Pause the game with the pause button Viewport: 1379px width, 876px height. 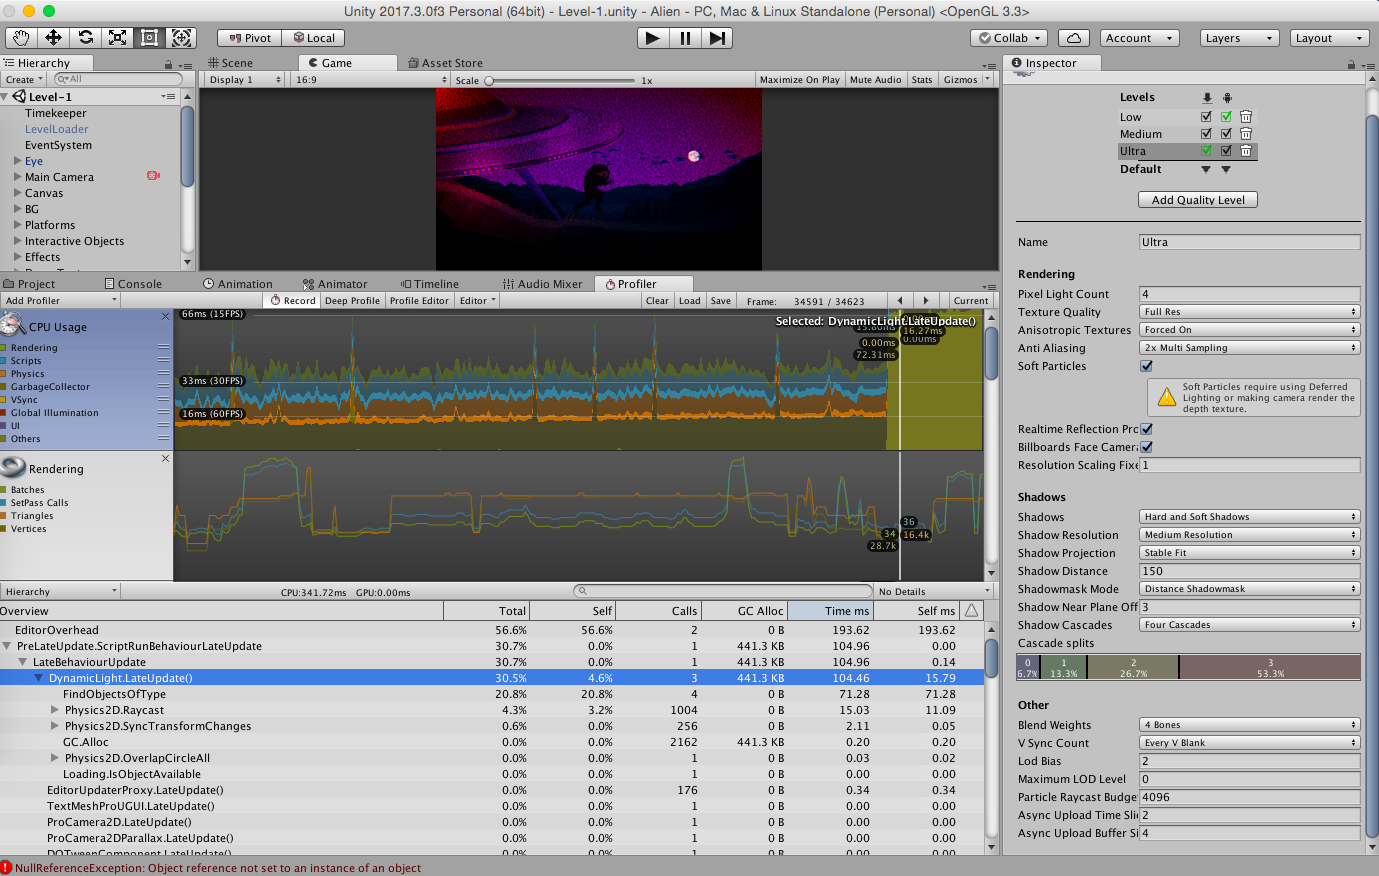(685, 38)
